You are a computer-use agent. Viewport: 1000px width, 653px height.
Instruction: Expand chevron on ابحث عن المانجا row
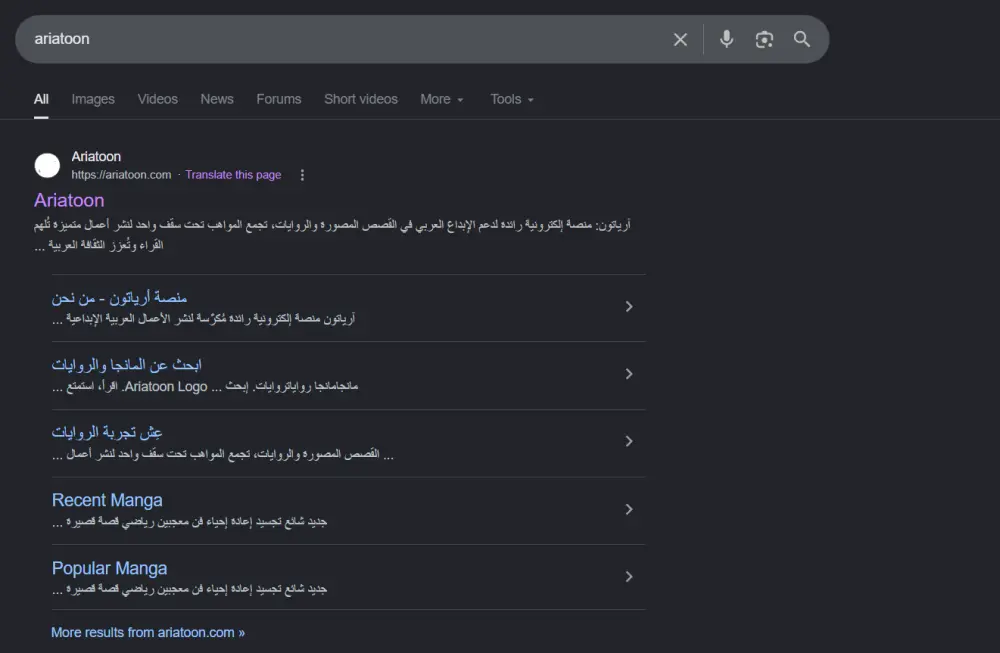pos(629,374)
